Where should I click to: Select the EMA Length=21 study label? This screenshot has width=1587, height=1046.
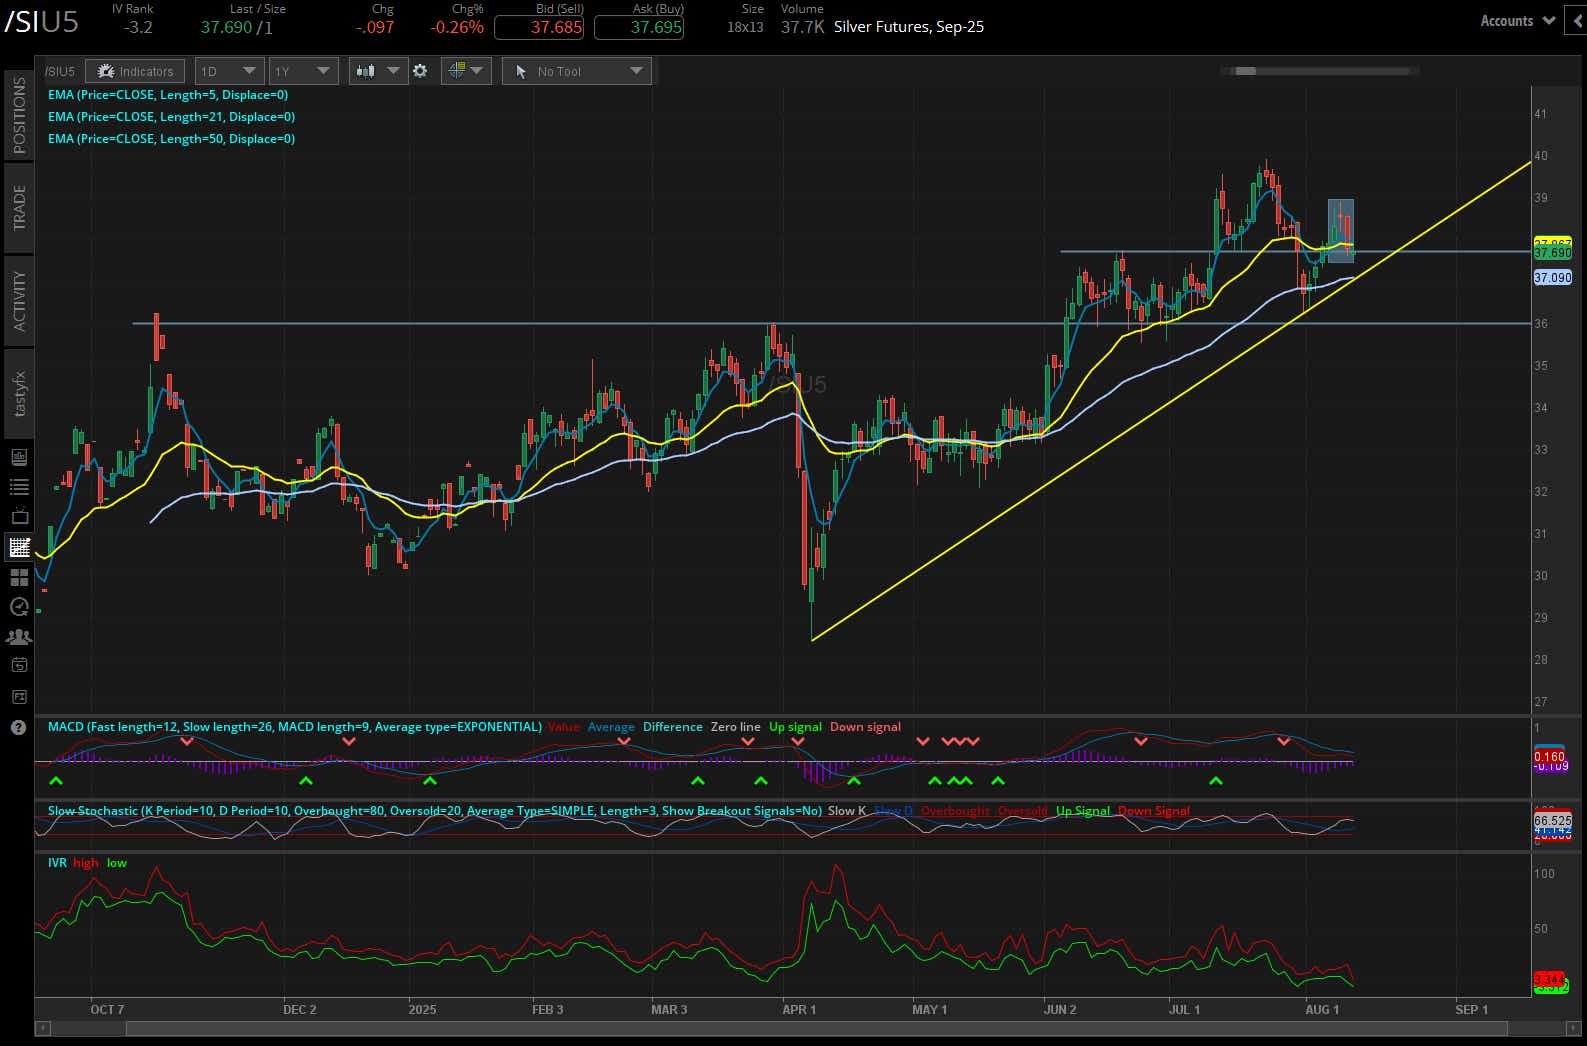point(171,117)
